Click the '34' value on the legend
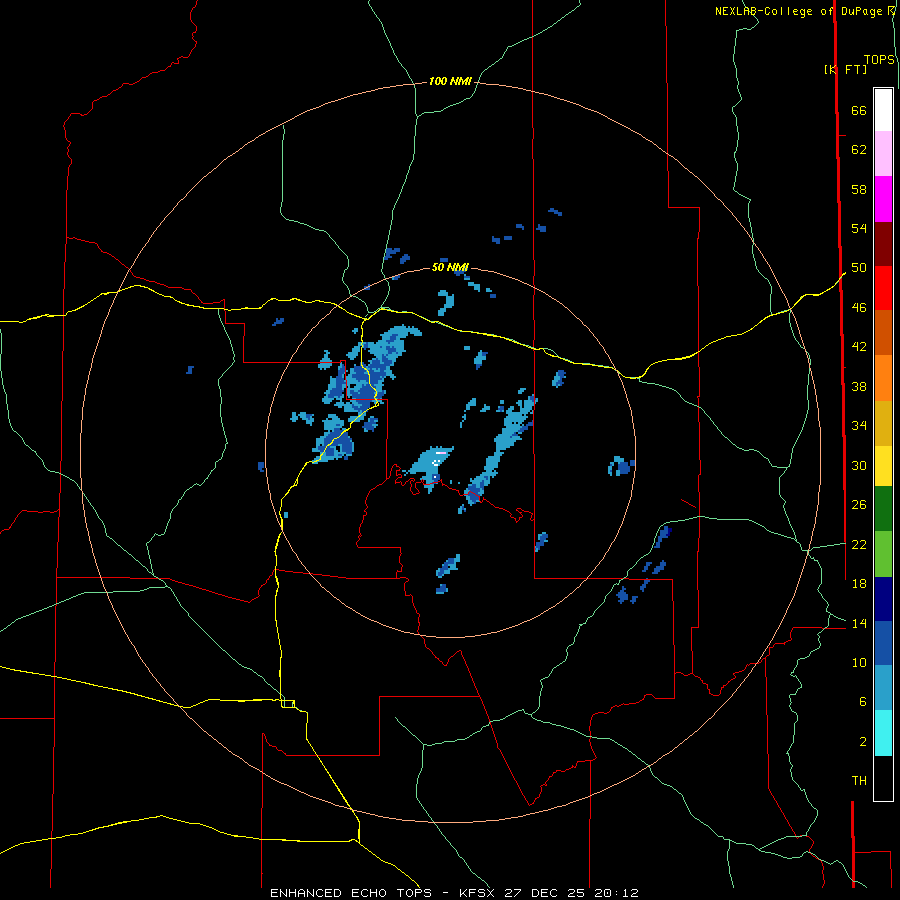This screenshot has width=900, height=900. coord(859,426)
